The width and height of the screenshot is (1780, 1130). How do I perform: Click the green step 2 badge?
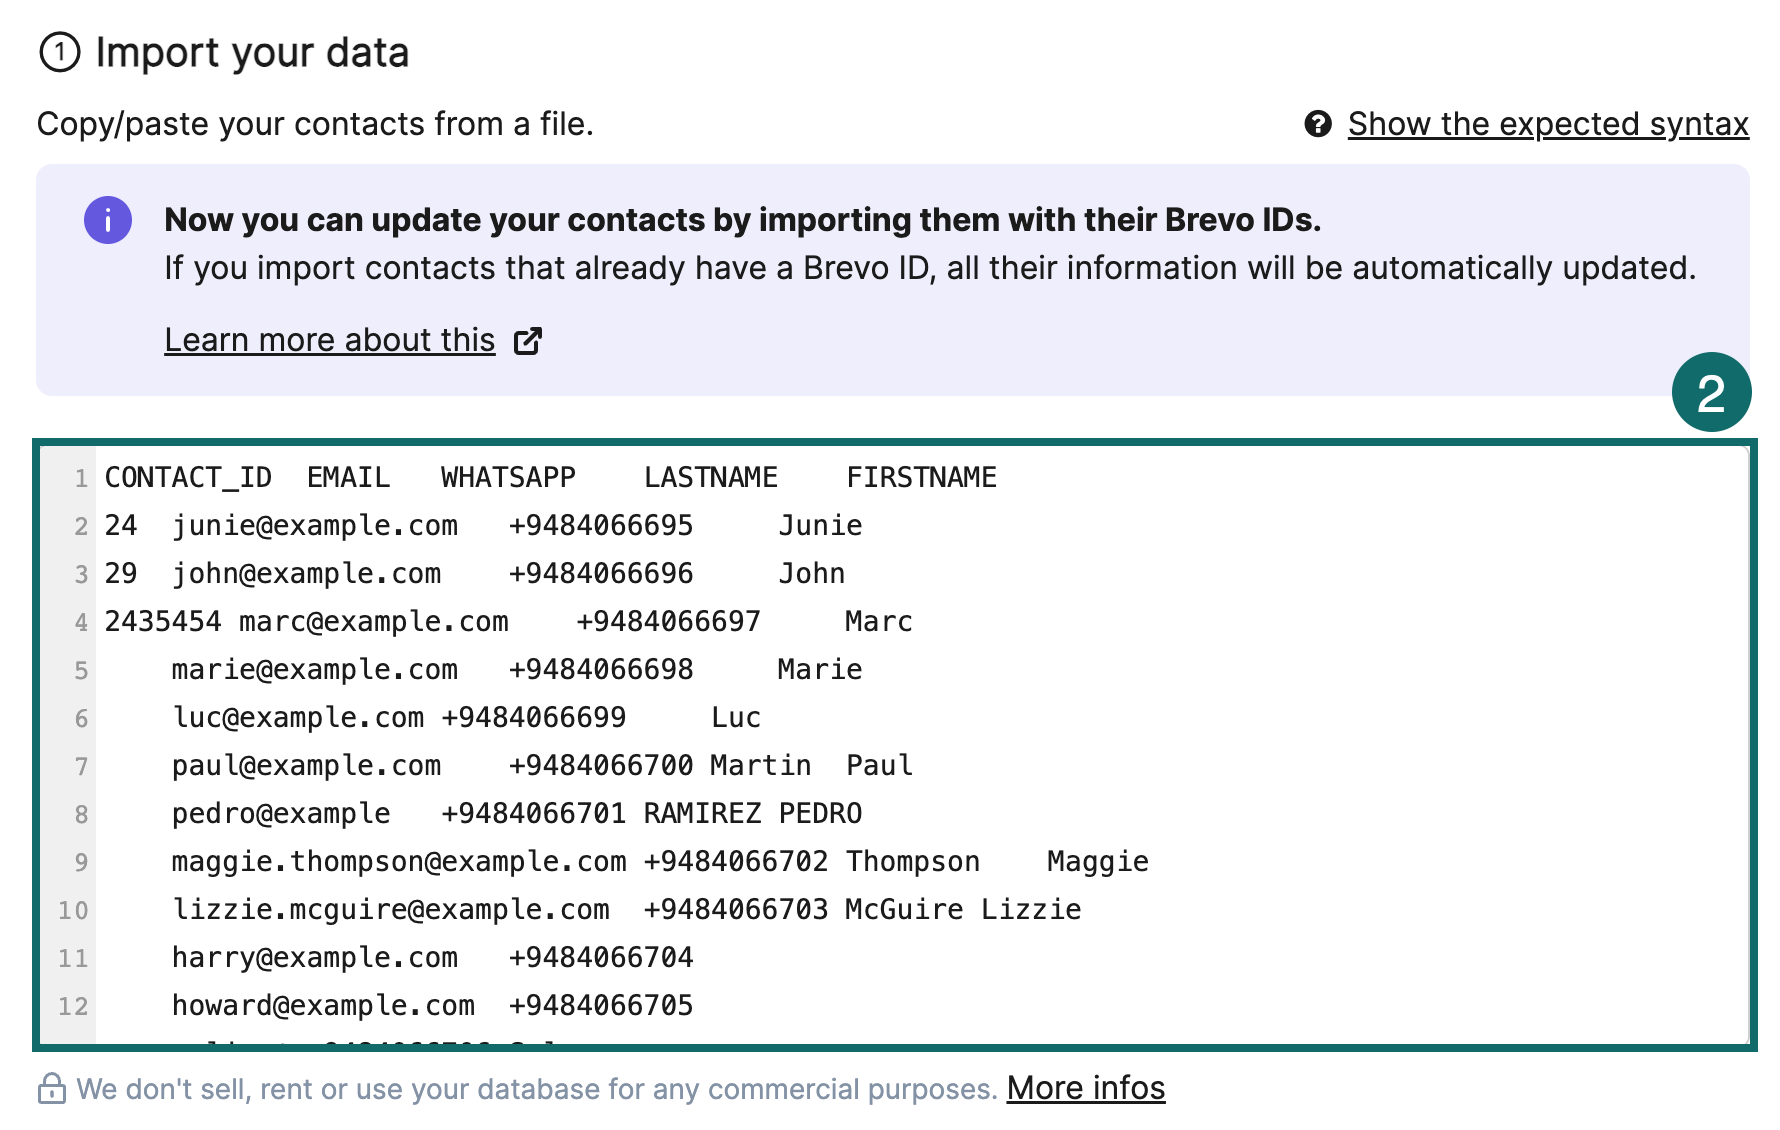click(x=1711, y=392)
